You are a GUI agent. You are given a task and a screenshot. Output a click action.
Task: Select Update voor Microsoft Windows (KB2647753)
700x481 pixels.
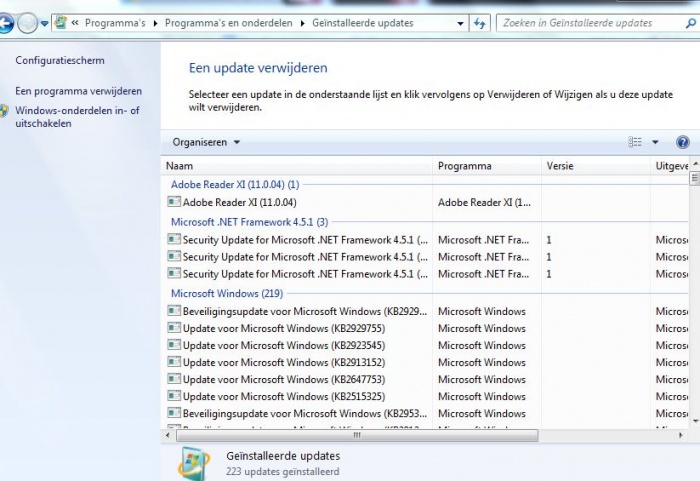[424, 379]
